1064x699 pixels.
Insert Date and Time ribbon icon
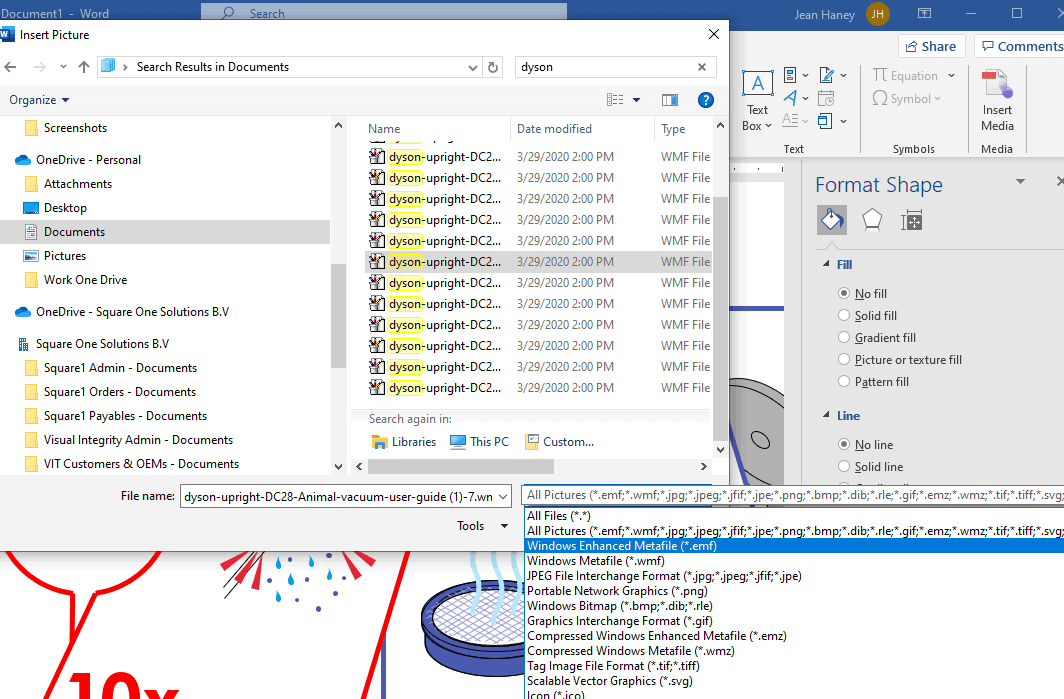826,98
